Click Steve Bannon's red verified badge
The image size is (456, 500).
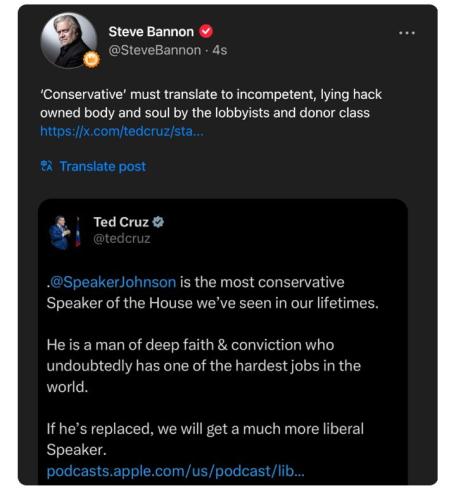point(206,32)
